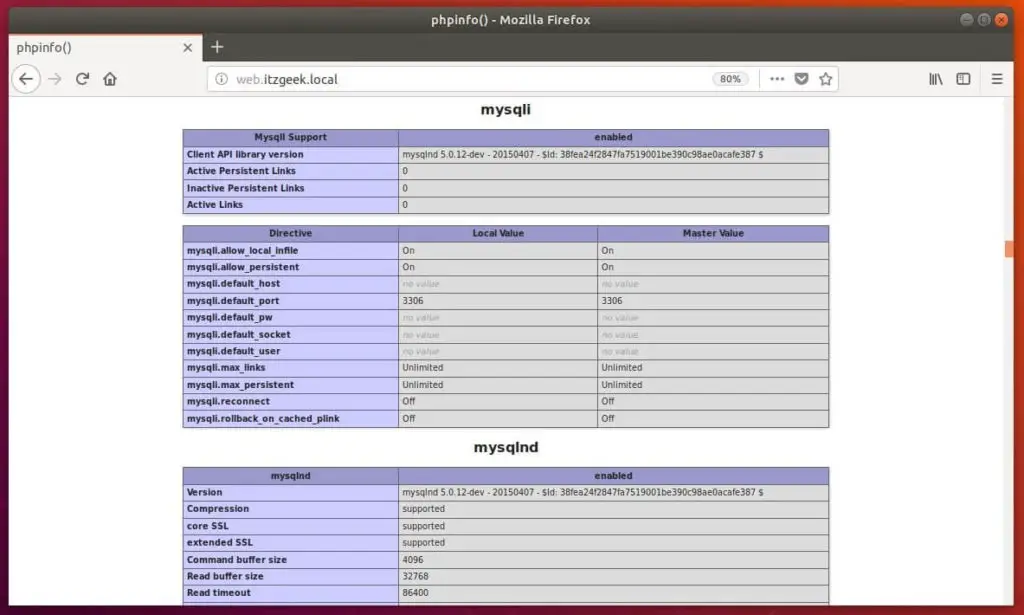This screenshot has height=615, width=1024.
Task: Open the Firefox home page
Action: [x=110, y=79]
